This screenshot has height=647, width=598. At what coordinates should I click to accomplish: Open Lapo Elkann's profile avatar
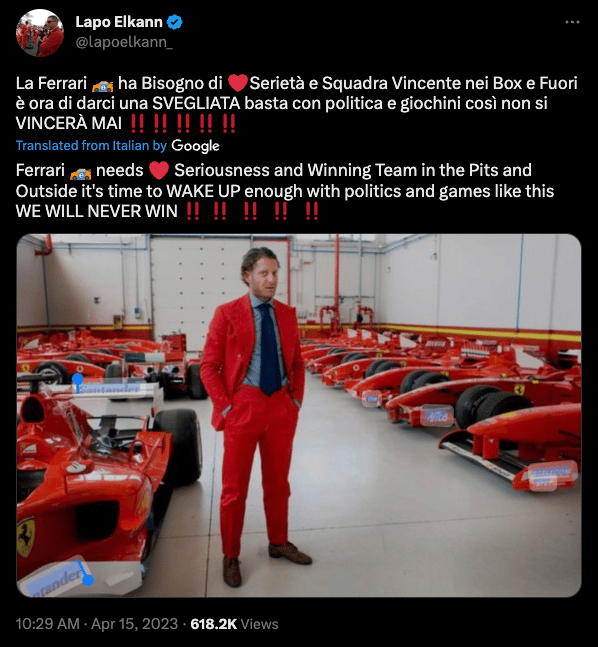(x=40, y=33)
